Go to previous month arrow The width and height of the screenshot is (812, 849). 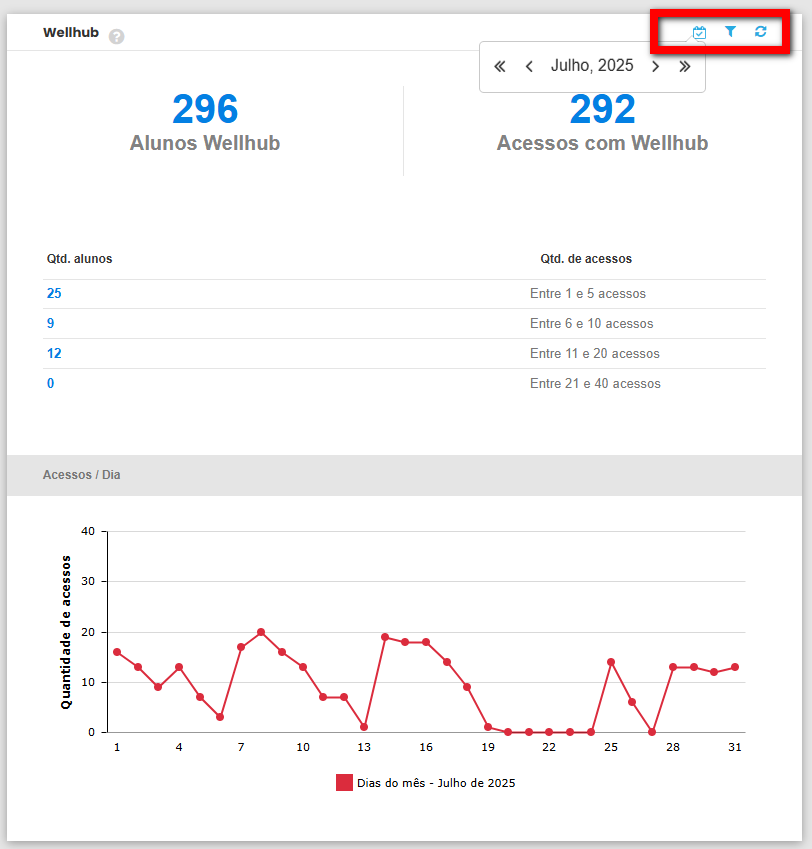point(529,67)
